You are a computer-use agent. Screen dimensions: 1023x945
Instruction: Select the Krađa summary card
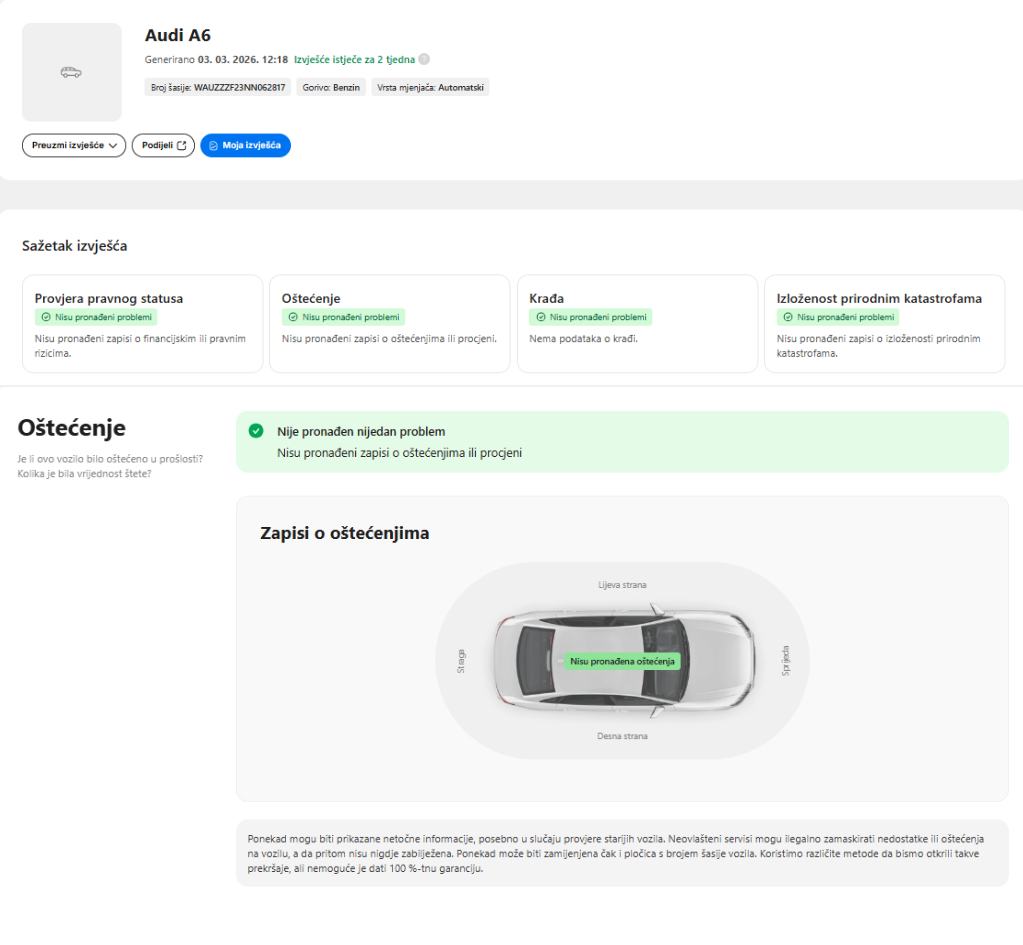pyautogui.click(x=637, y=323)
